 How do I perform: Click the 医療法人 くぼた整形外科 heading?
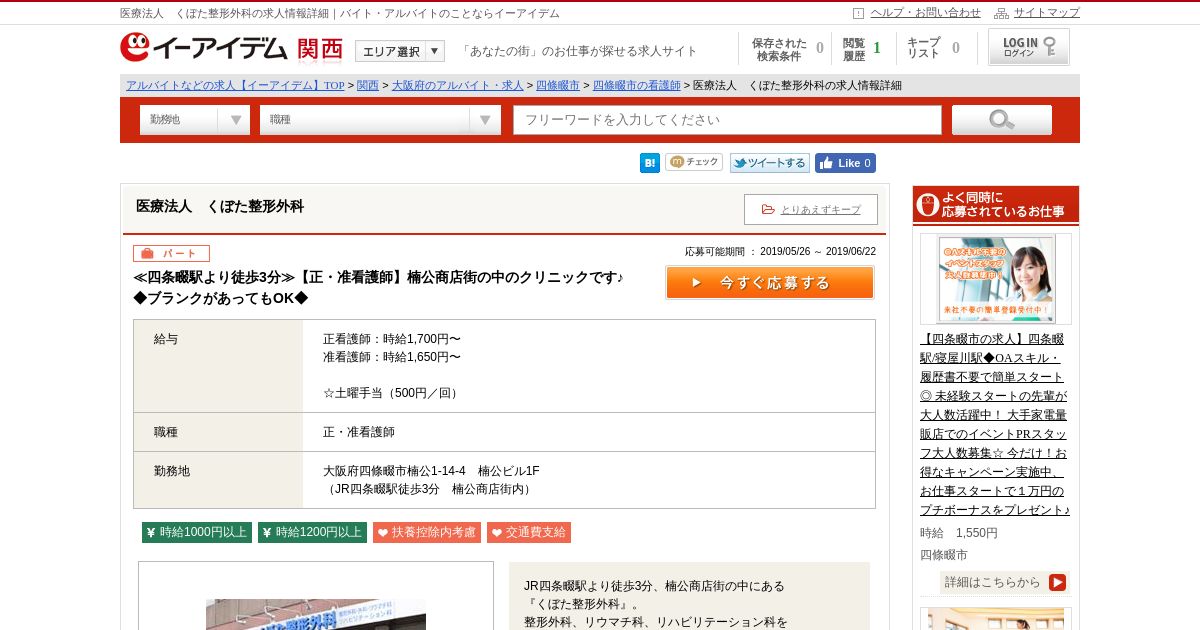(220, 207)
